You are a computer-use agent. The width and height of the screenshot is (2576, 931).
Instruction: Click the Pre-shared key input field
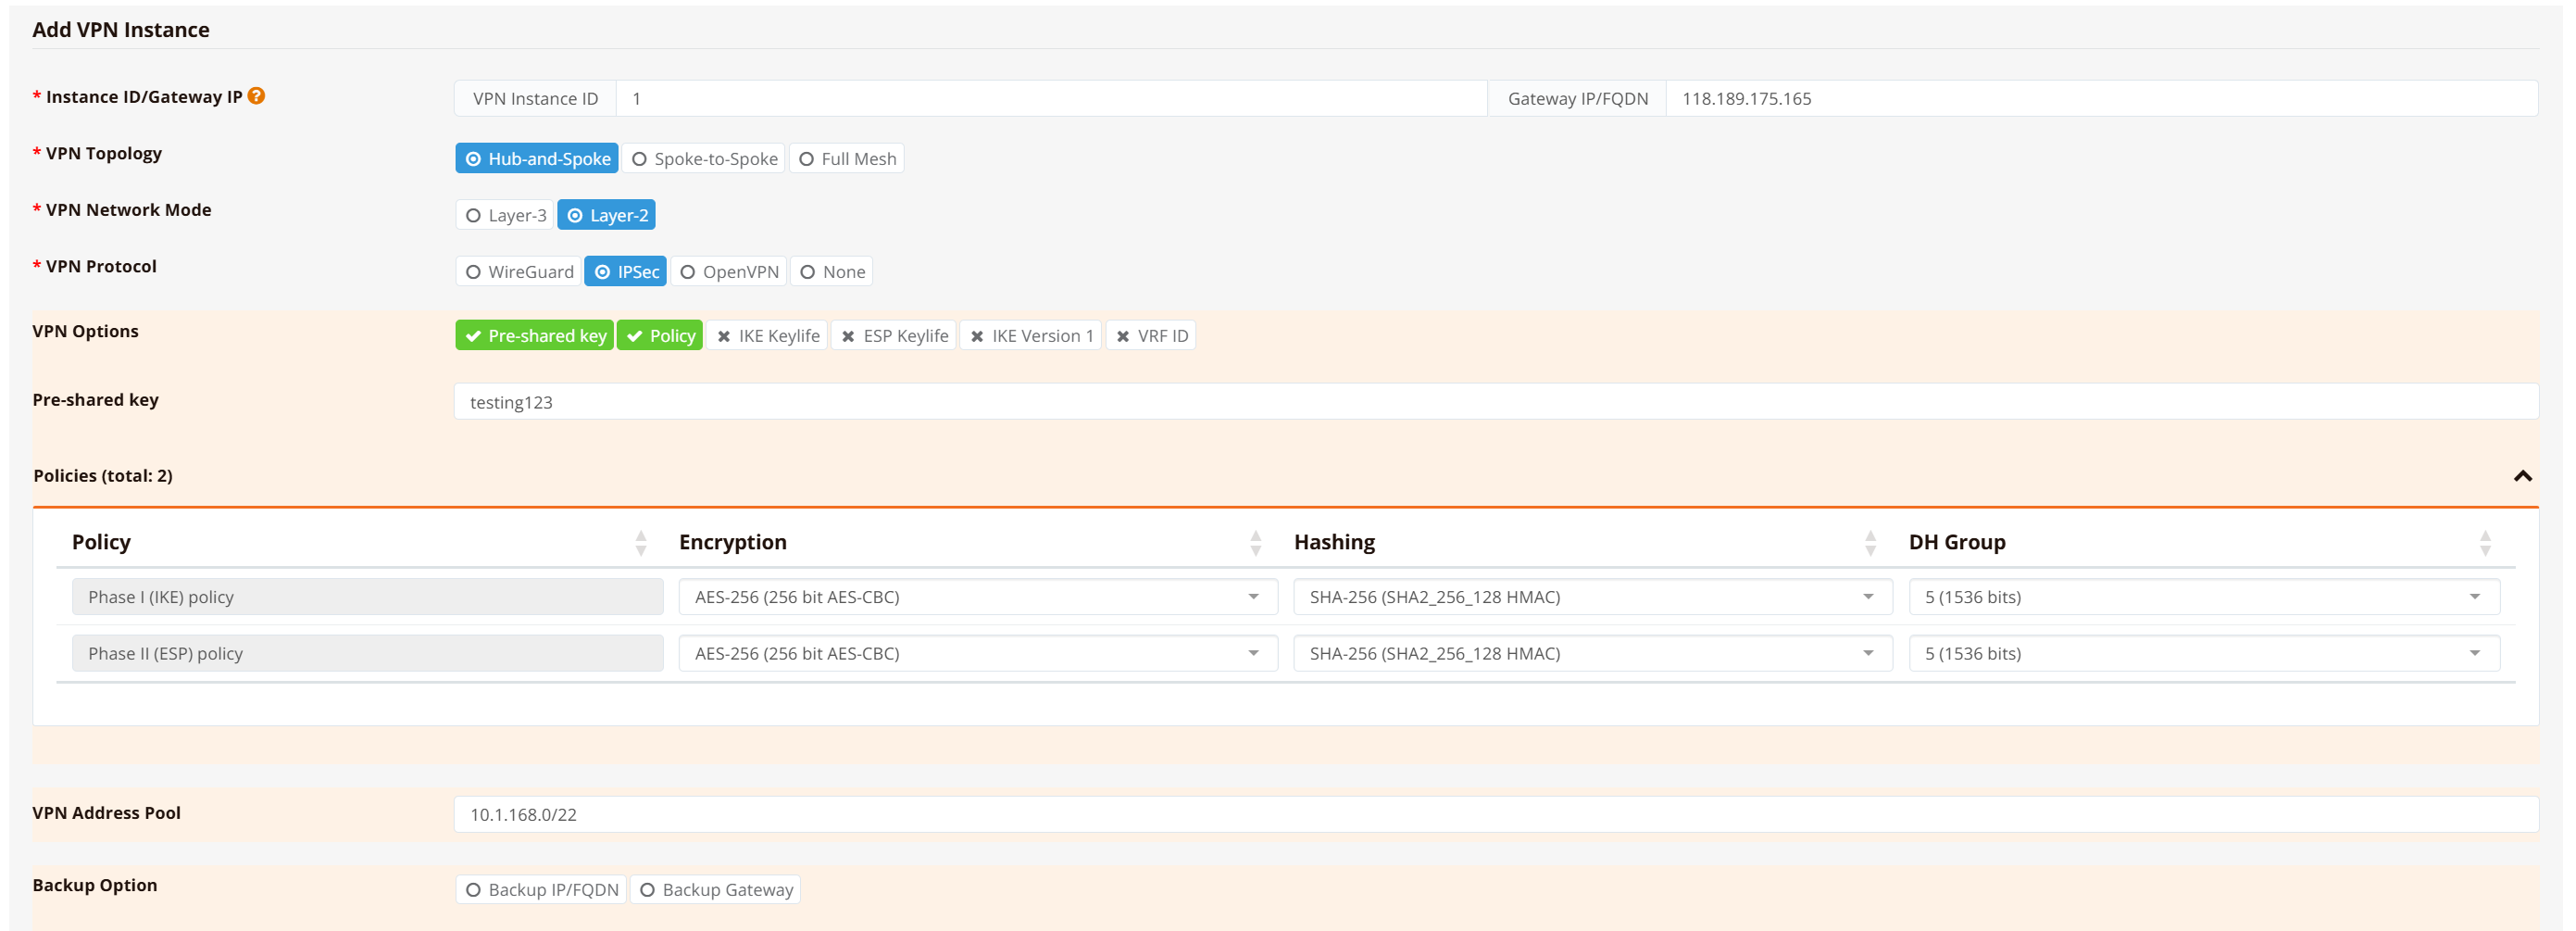[x=1495, y=402]
